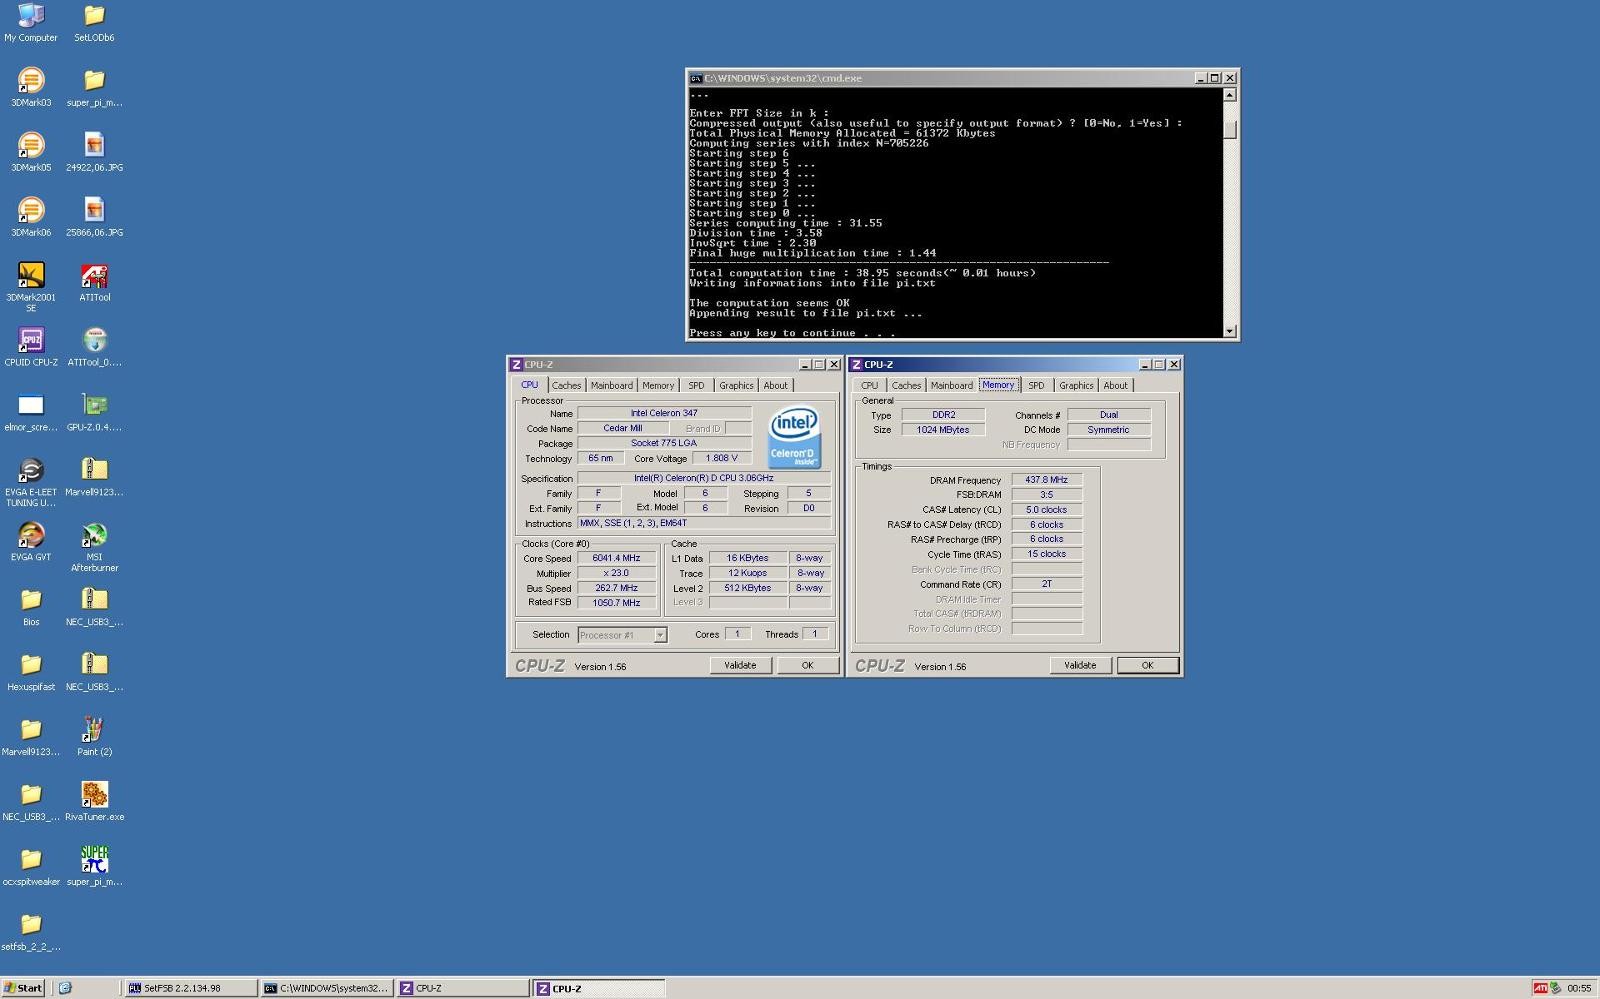Click OK in right CPU-Z memory window
Image resolution: width=1600 pixels, height=999 pixels.
[1147, 665]
